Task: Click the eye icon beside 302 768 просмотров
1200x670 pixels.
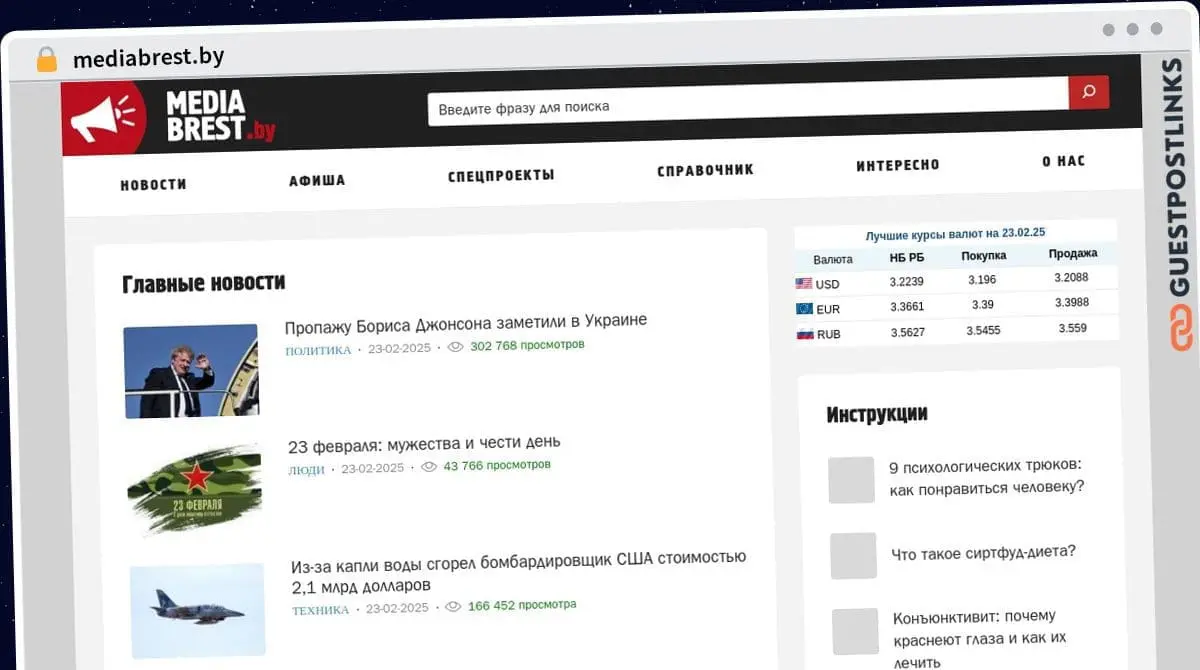Action: 455,347
